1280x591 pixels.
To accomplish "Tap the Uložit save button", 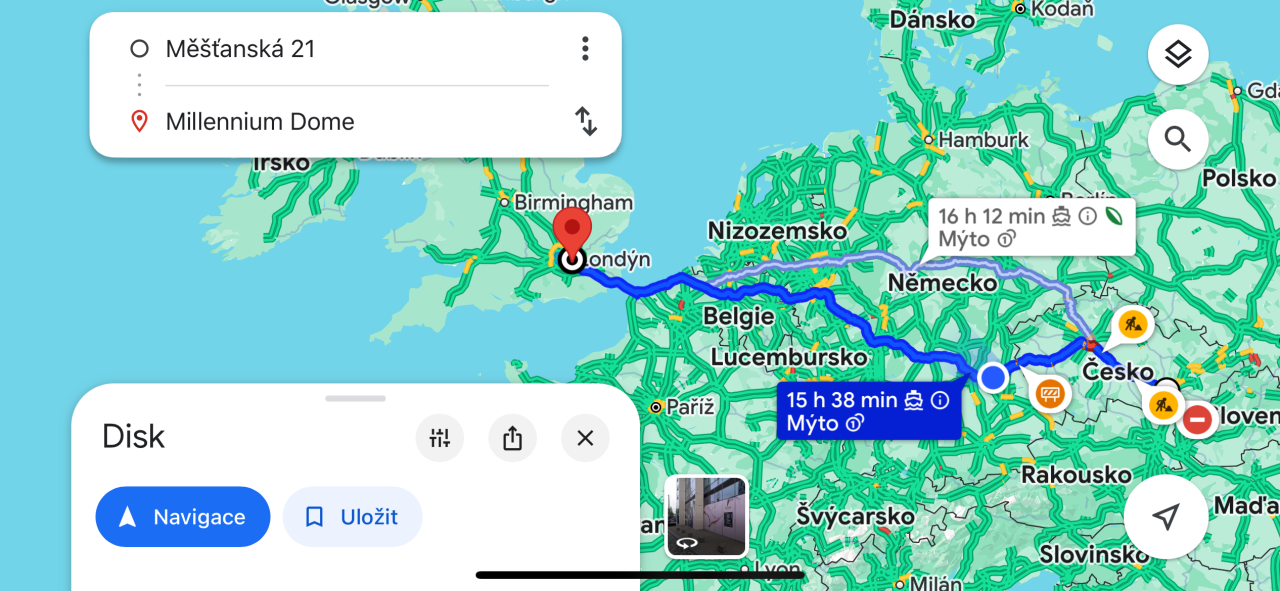I will 353,517.
